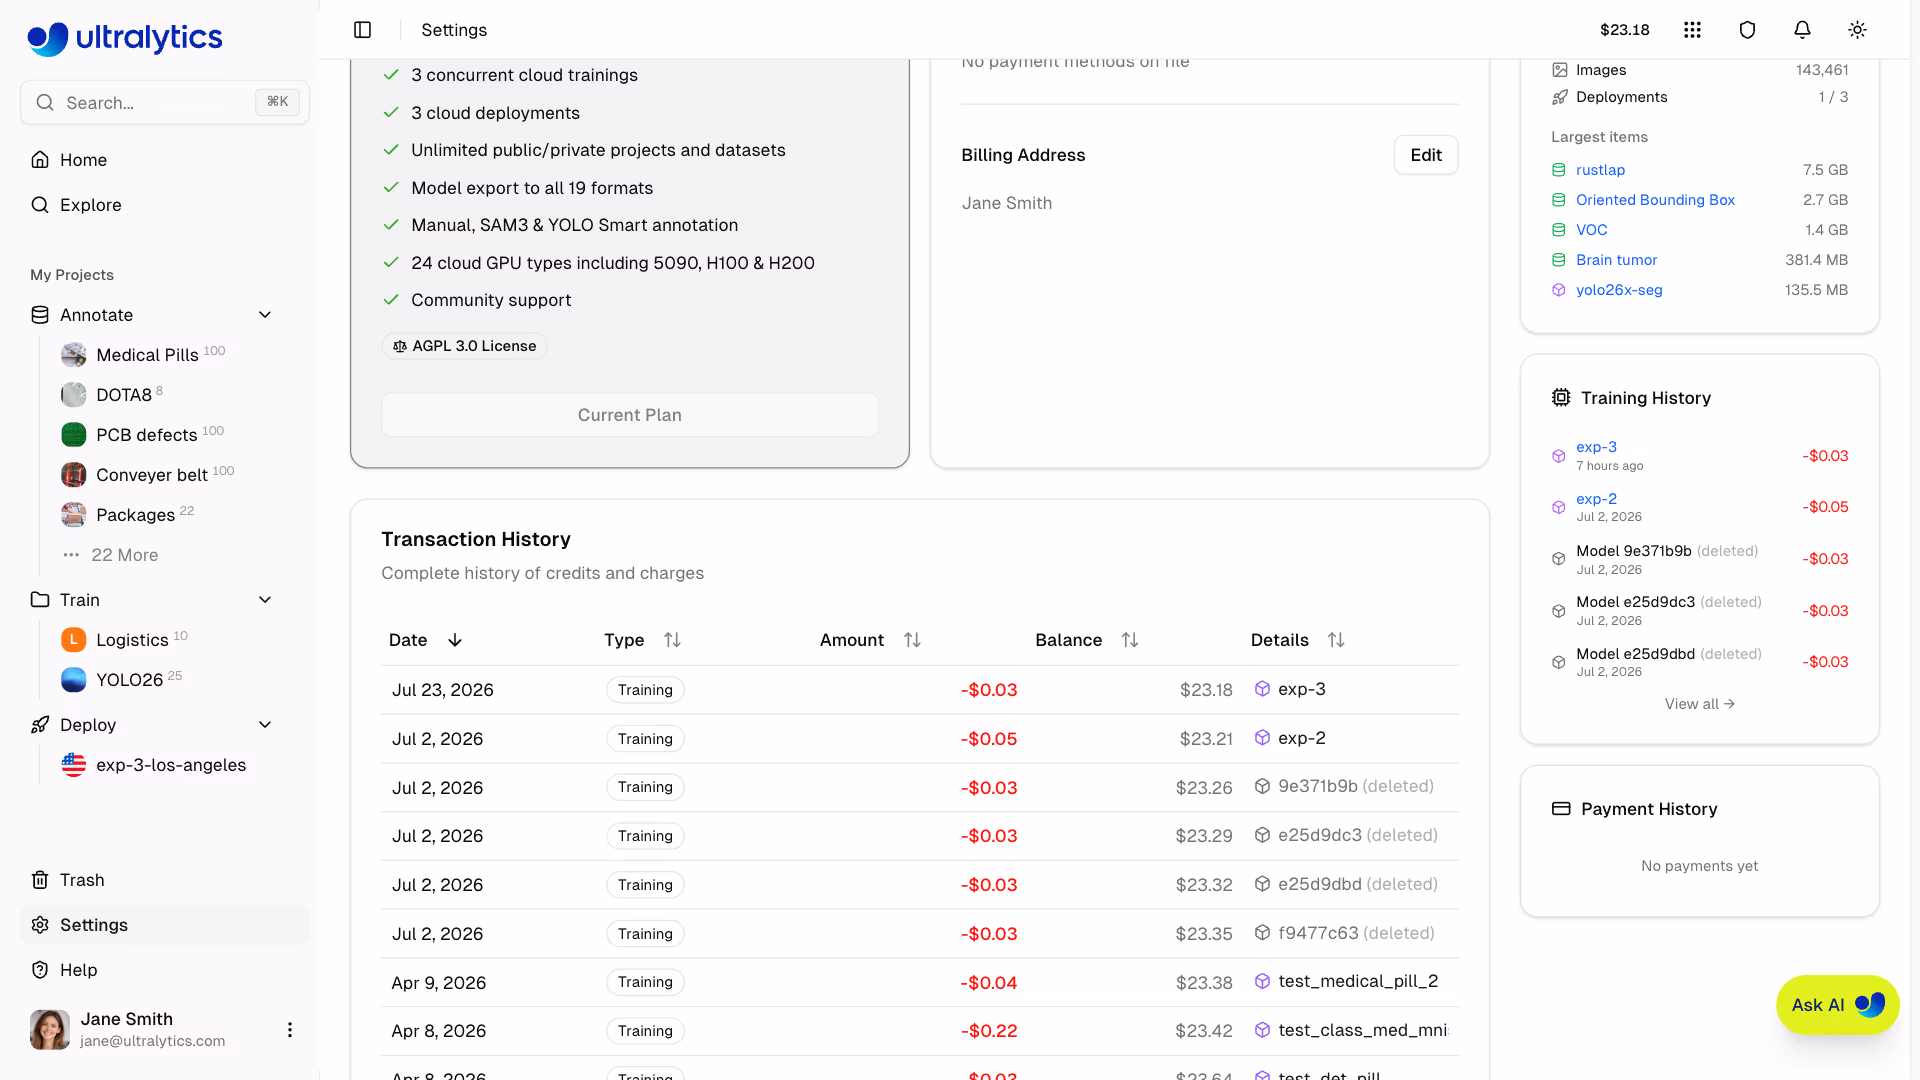Click AGPL 3.0 License badge
Viewport: 1920px width, 1080px height.
[x=464, y=346]
